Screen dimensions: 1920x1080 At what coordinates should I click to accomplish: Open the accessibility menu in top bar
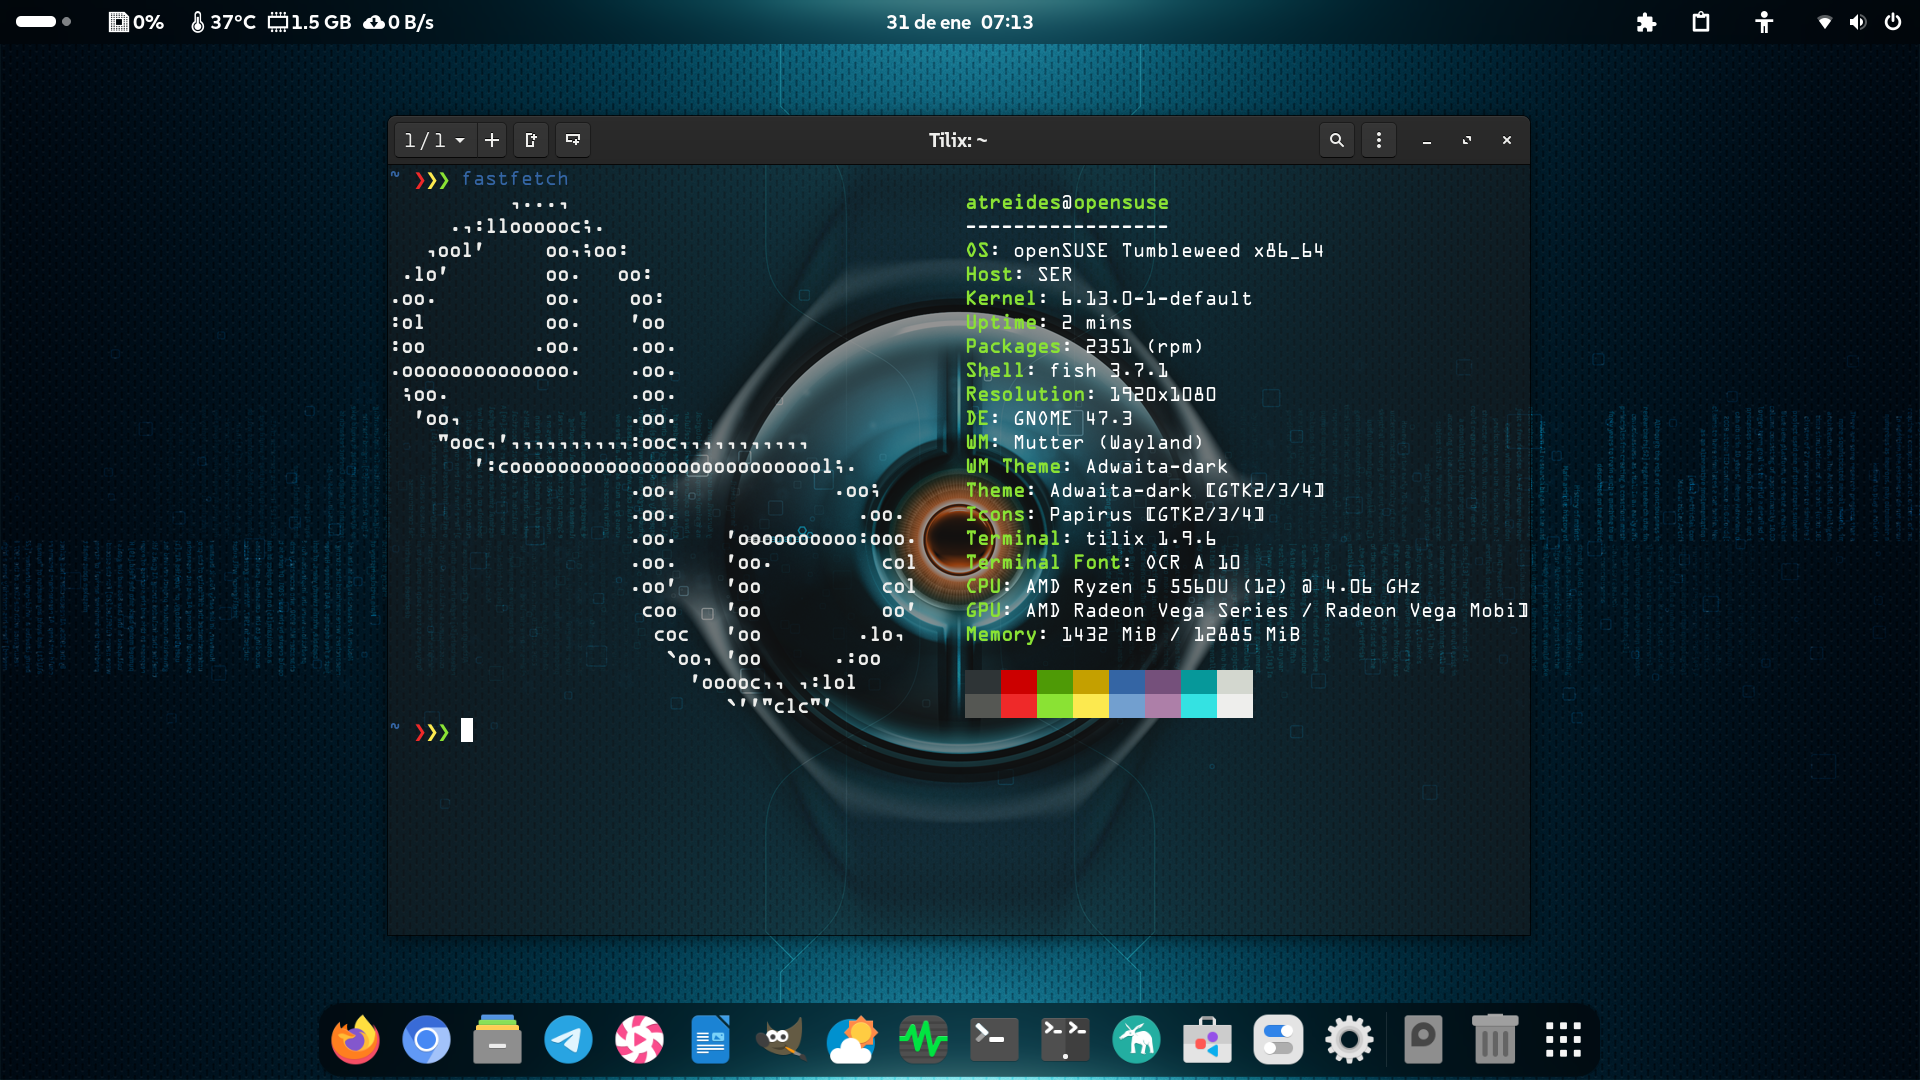pos(1764,22)
